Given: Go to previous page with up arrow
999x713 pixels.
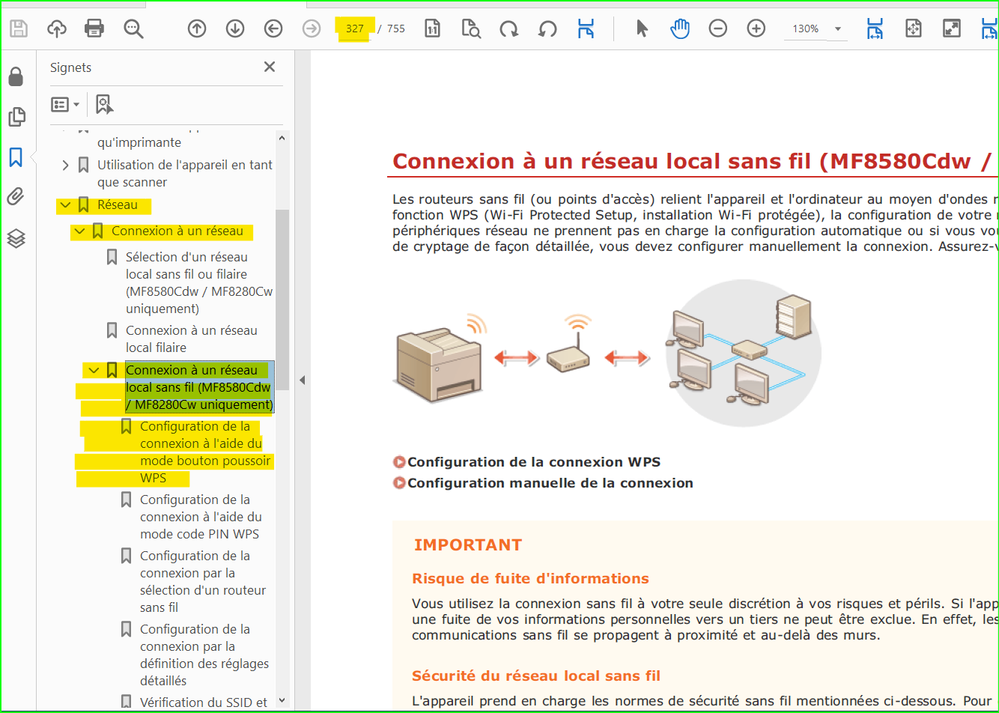Looking at the screenshot, I should [x=197, y=29].
